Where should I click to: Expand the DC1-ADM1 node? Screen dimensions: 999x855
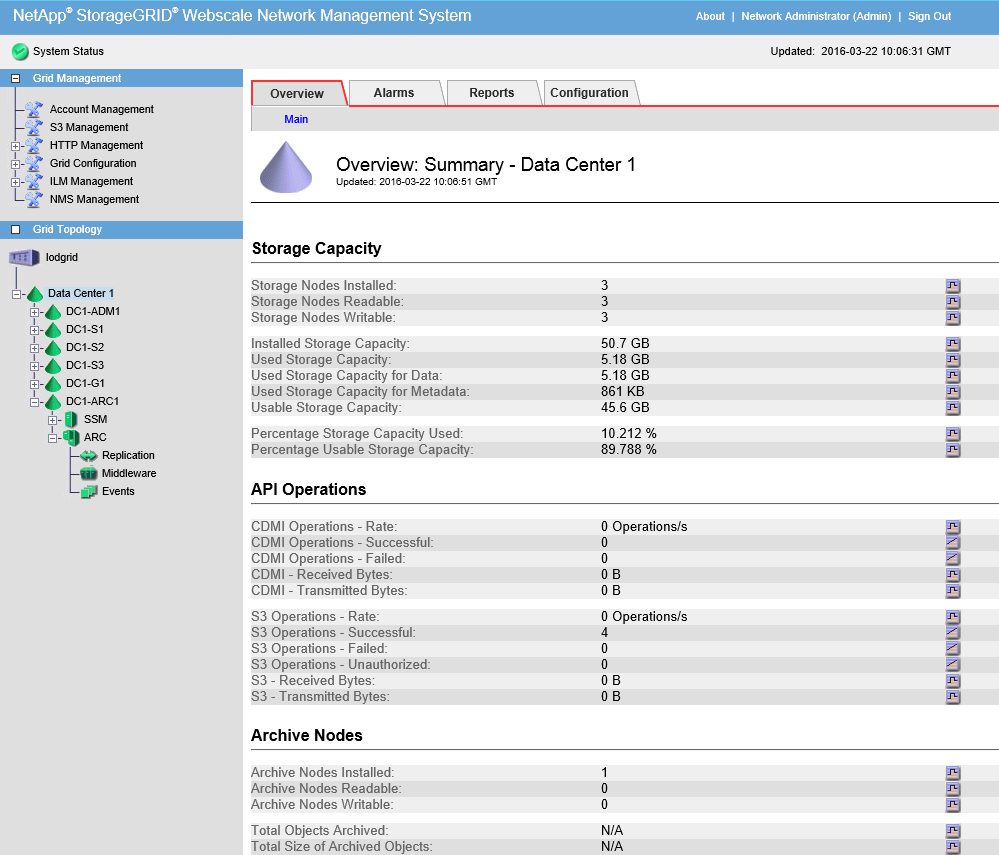click(x=34, y=312)
